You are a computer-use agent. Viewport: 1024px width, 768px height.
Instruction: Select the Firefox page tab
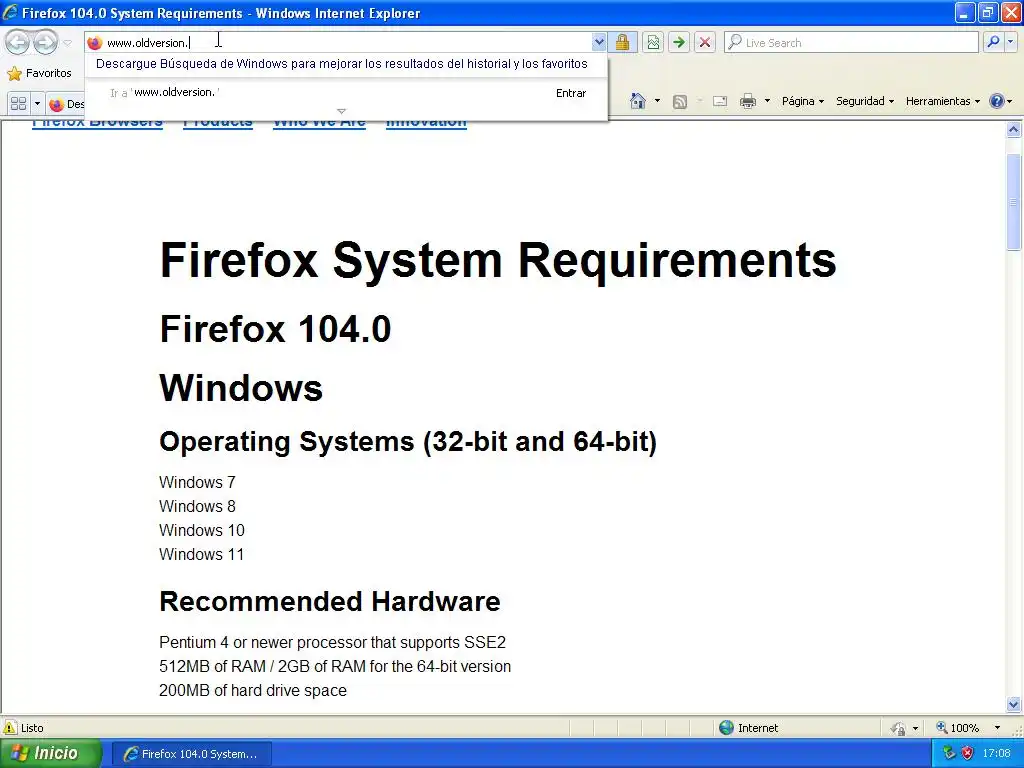66,104
